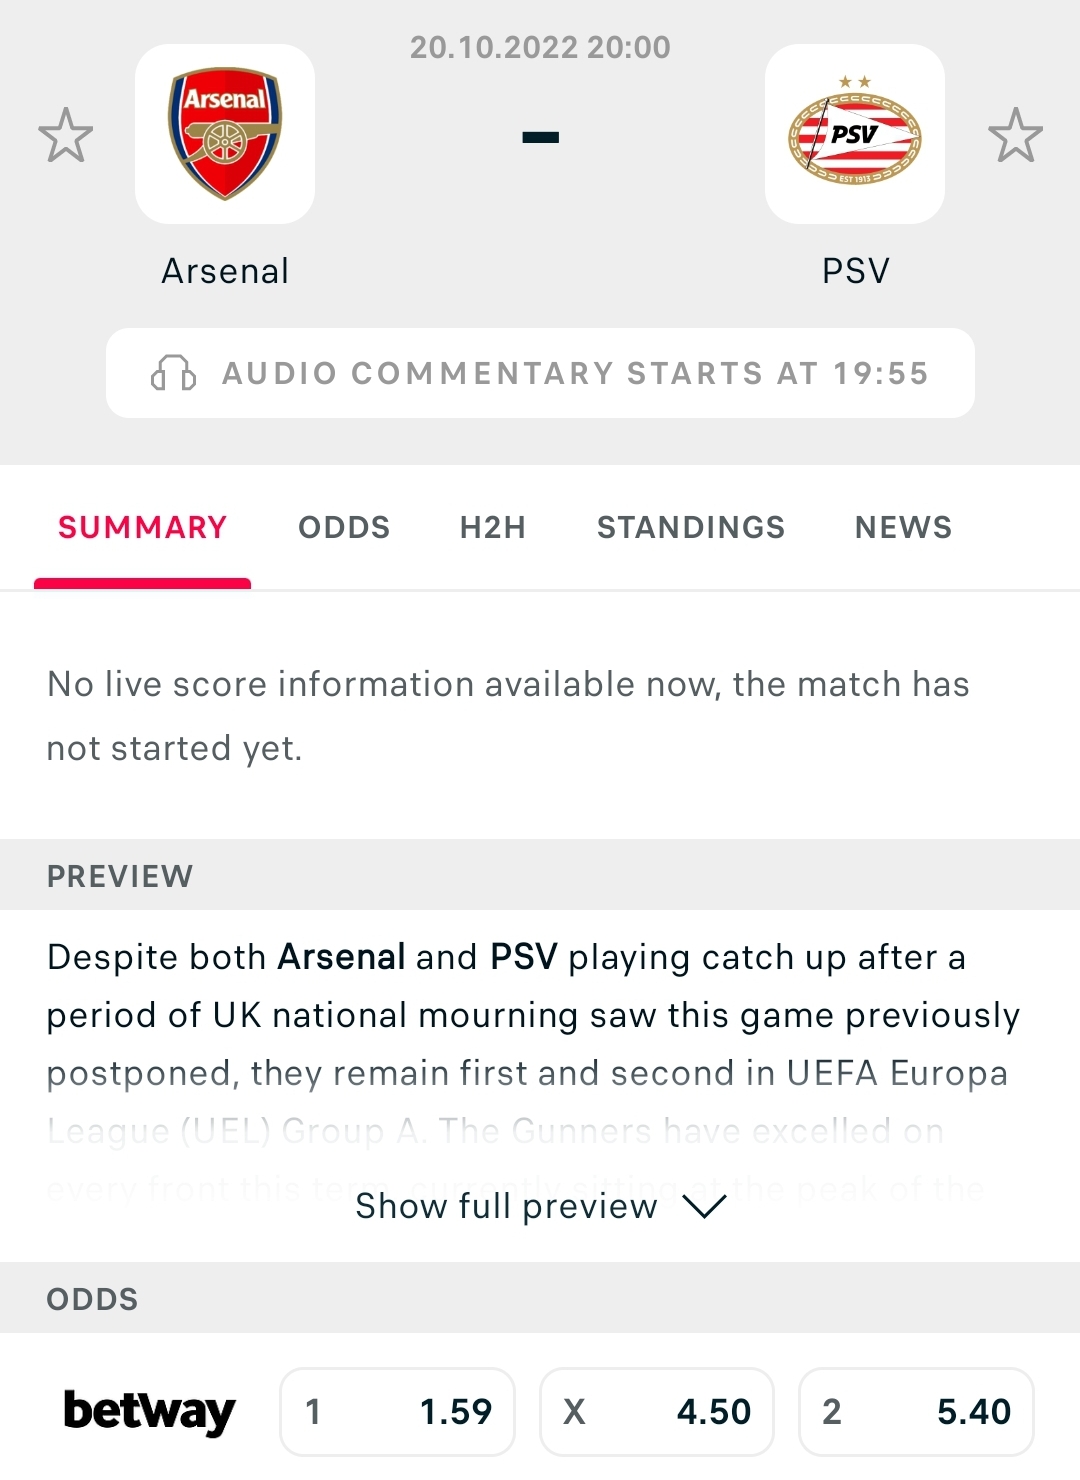This screenshot has height=1480, width=1080.
Task: Tap the PSV team name
Action: point(856,271)
